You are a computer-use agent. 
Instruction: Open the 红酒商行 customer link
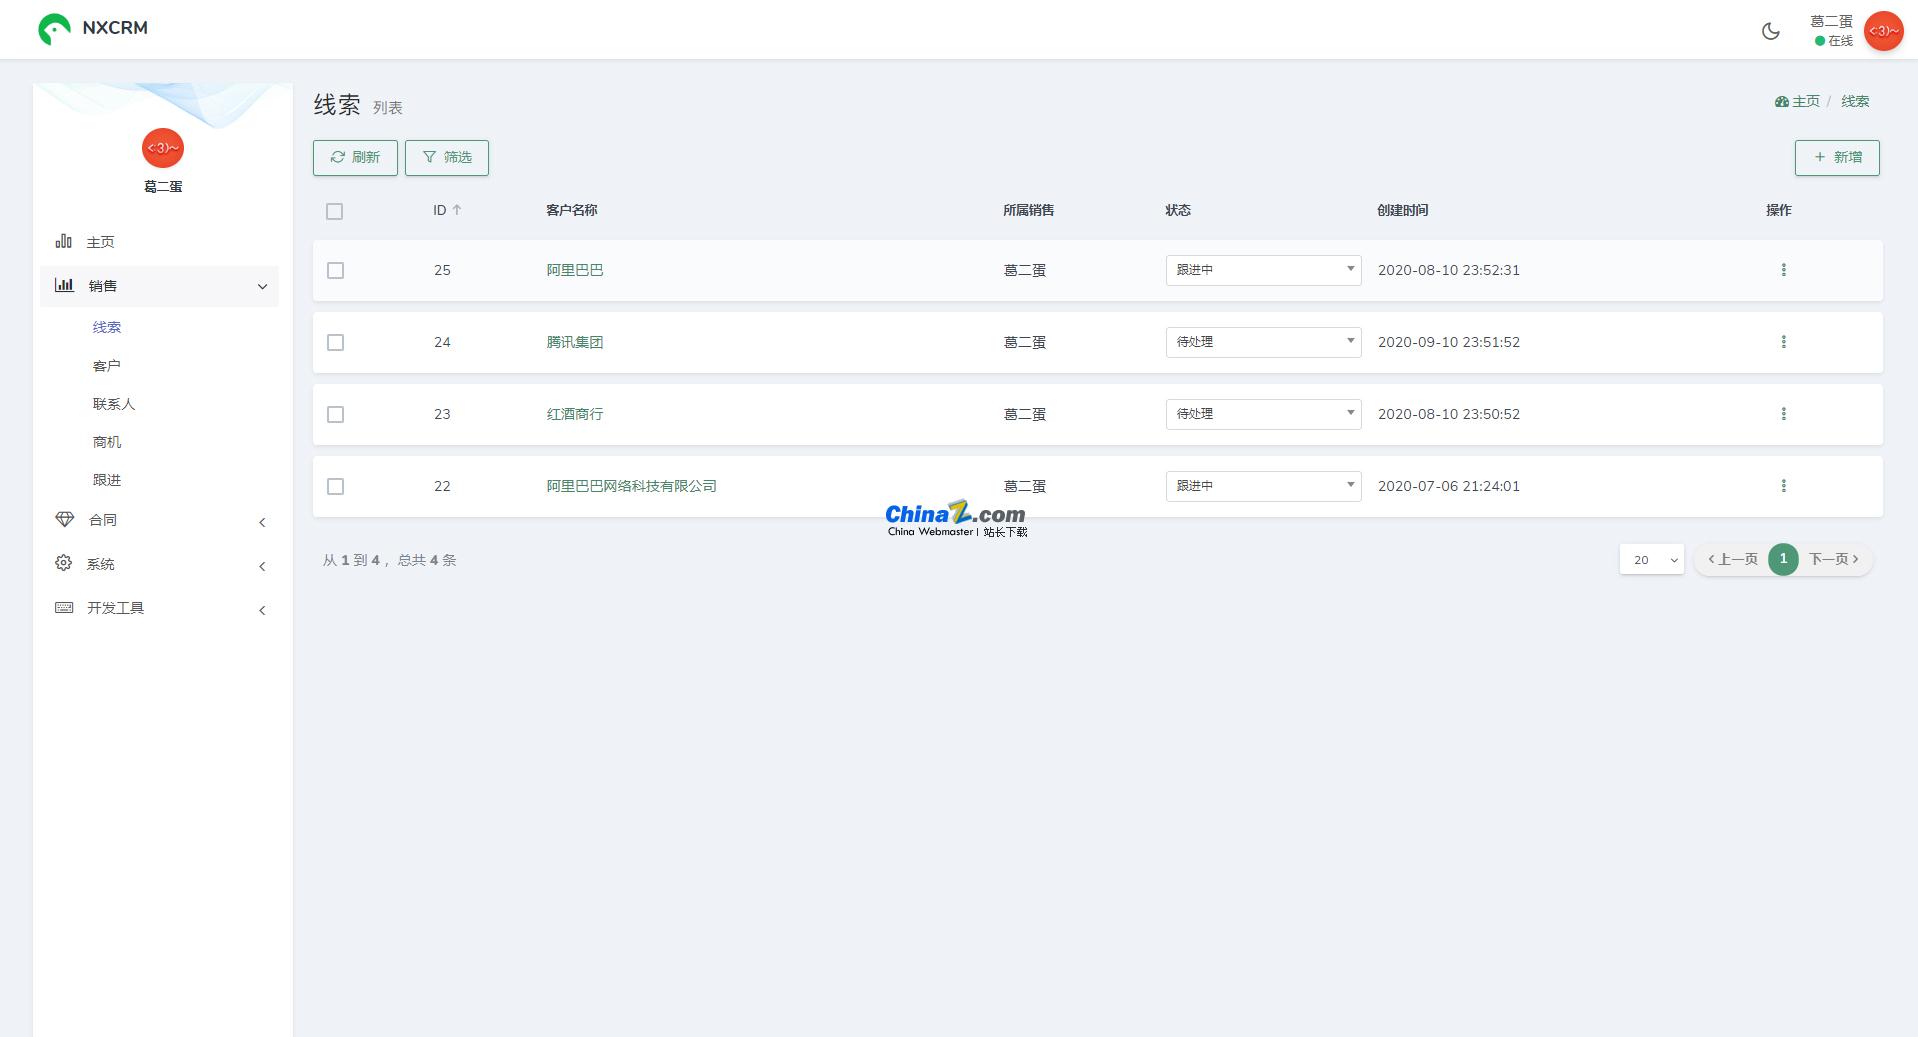[x=575, y=414]
